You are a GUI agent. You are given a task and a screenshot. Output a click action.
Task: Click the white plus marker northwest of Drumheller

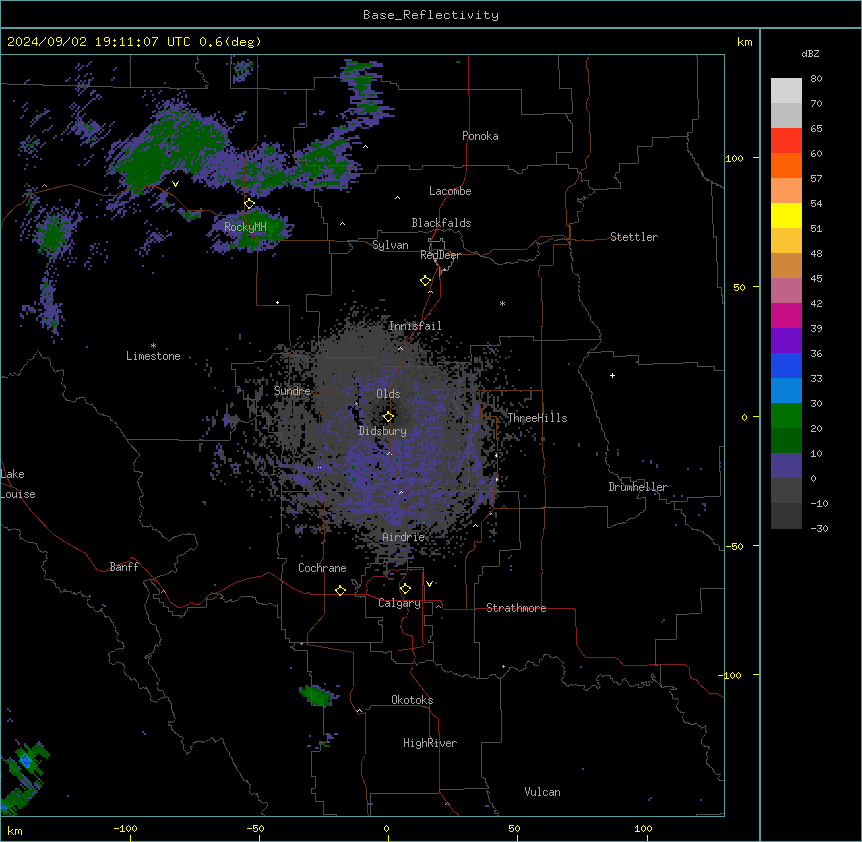pyautogui.click(x=612, y=375)
